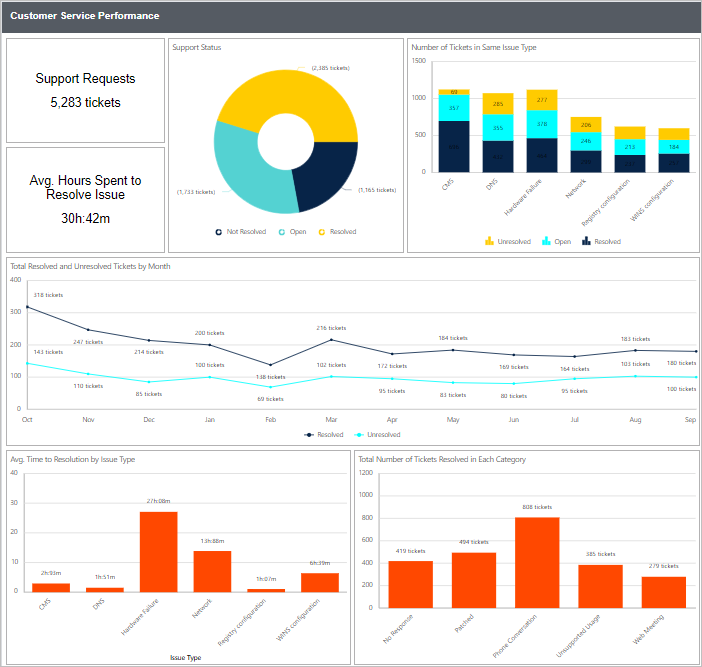
Task: Click the Support Requests 5,283 tickets card
Action: click(86, 90)
